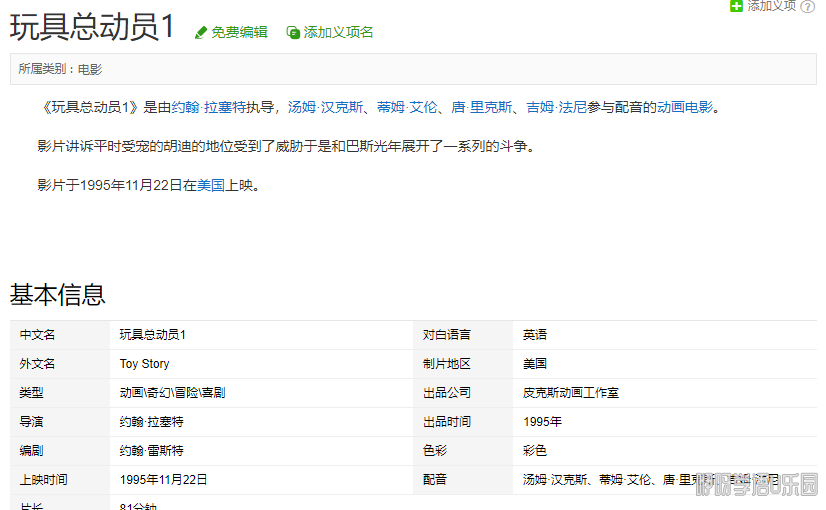Click the 基本信息 section heading
Screen dimensions: 826x510
coord(57,295)
